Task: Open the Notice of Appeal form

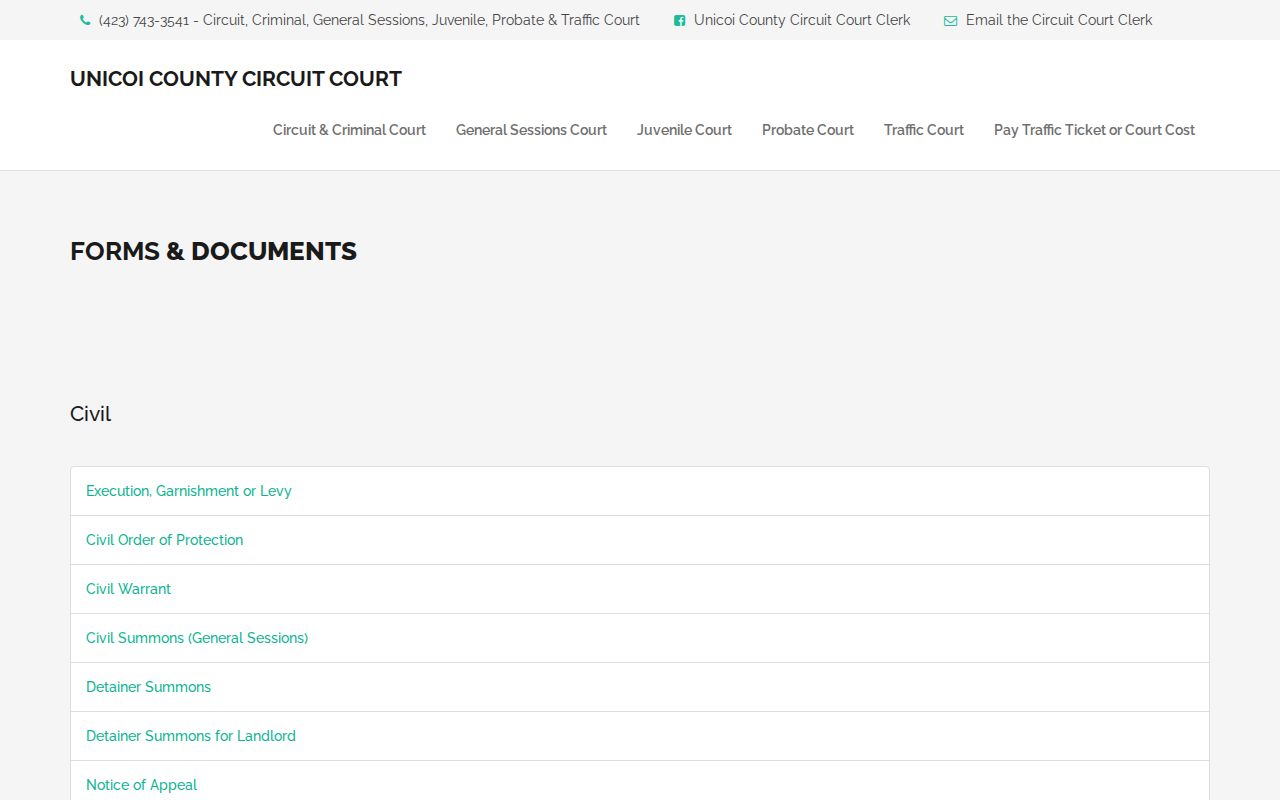Action: coord(141,785)
